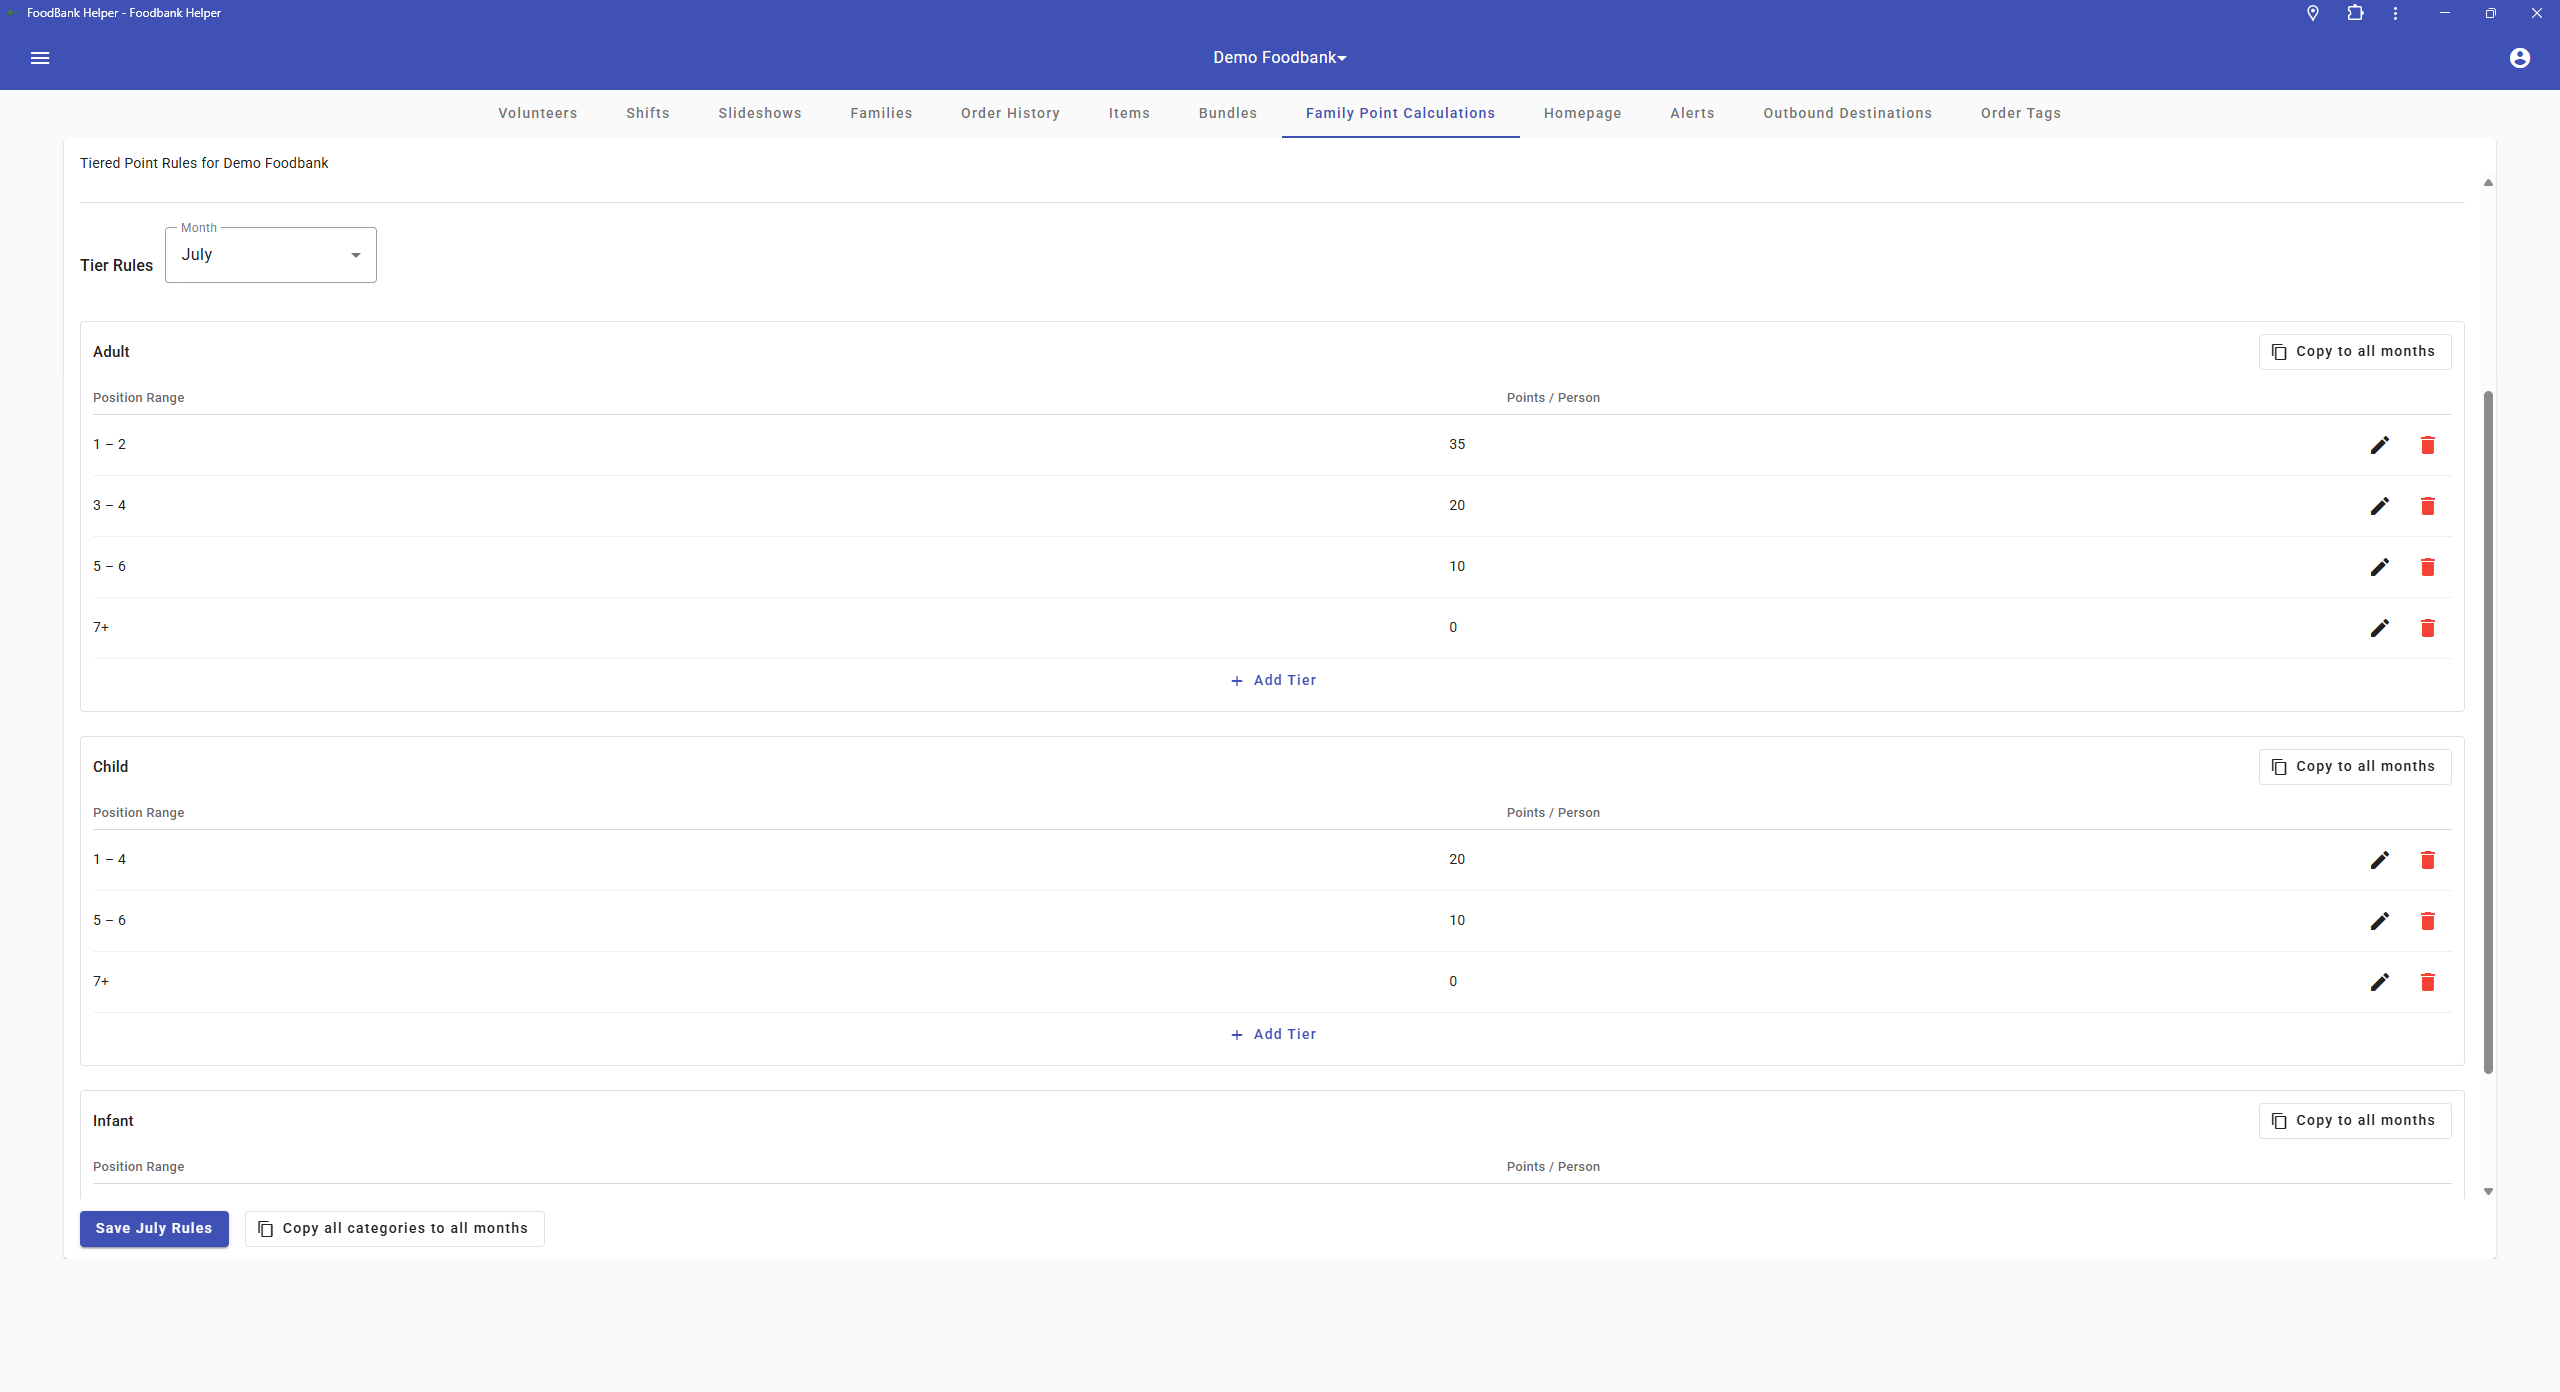
Task: Edit the Child 5 – 6 tier
Action: point(2379,921)
